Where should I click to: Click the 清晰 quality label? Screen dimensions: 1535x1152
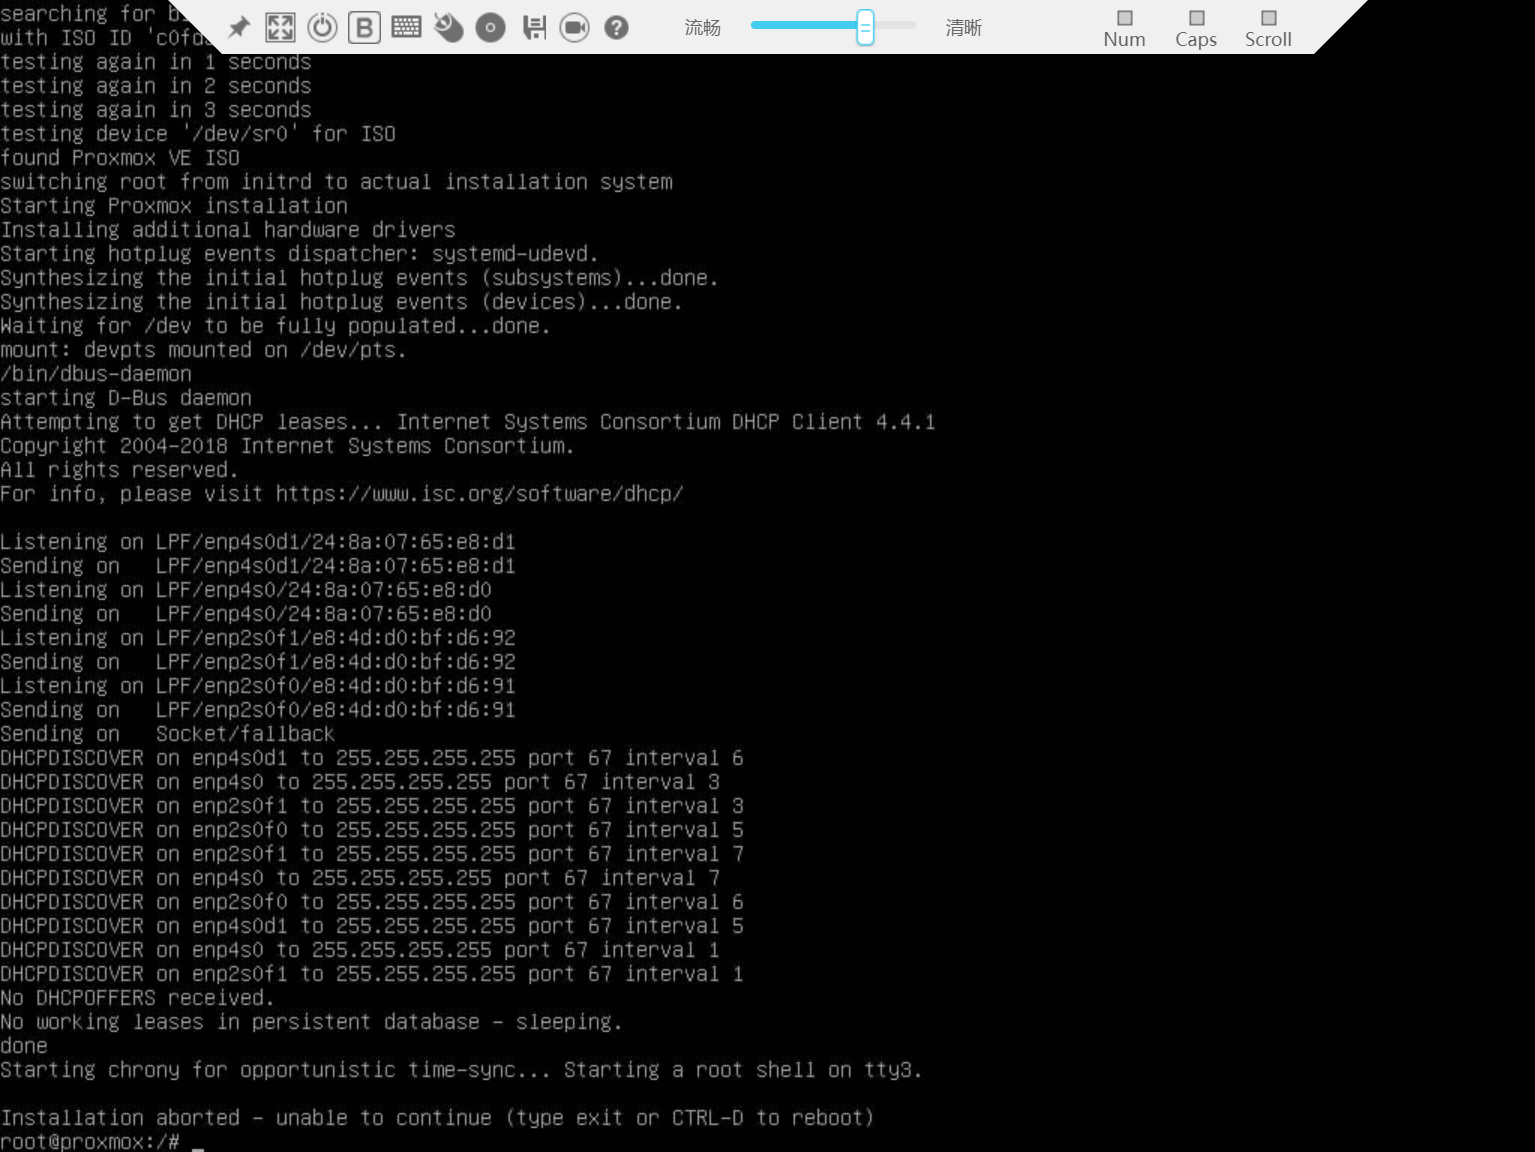pos(963,27)
